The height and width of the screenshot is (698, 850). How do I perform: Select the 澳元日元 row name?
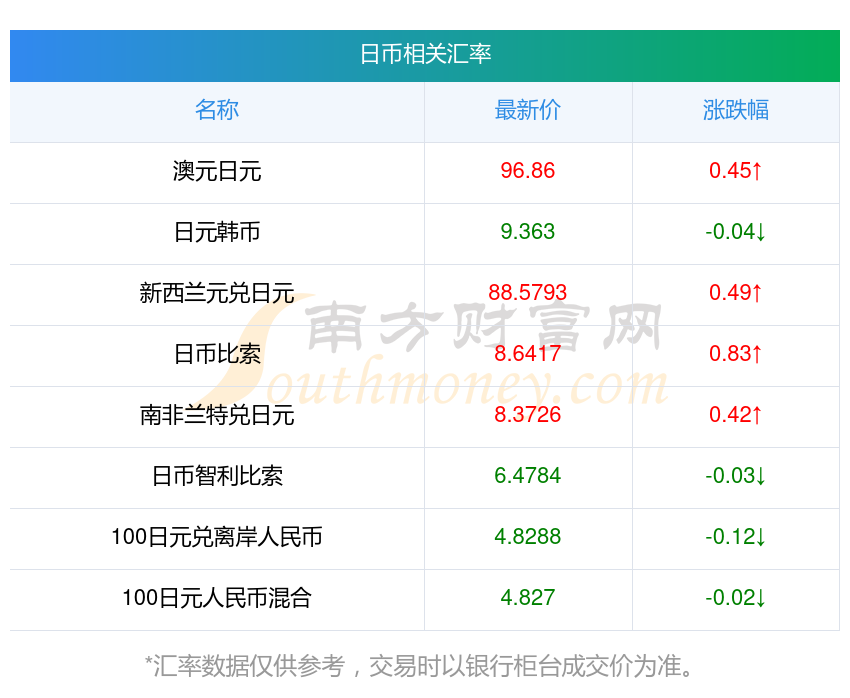217,171
